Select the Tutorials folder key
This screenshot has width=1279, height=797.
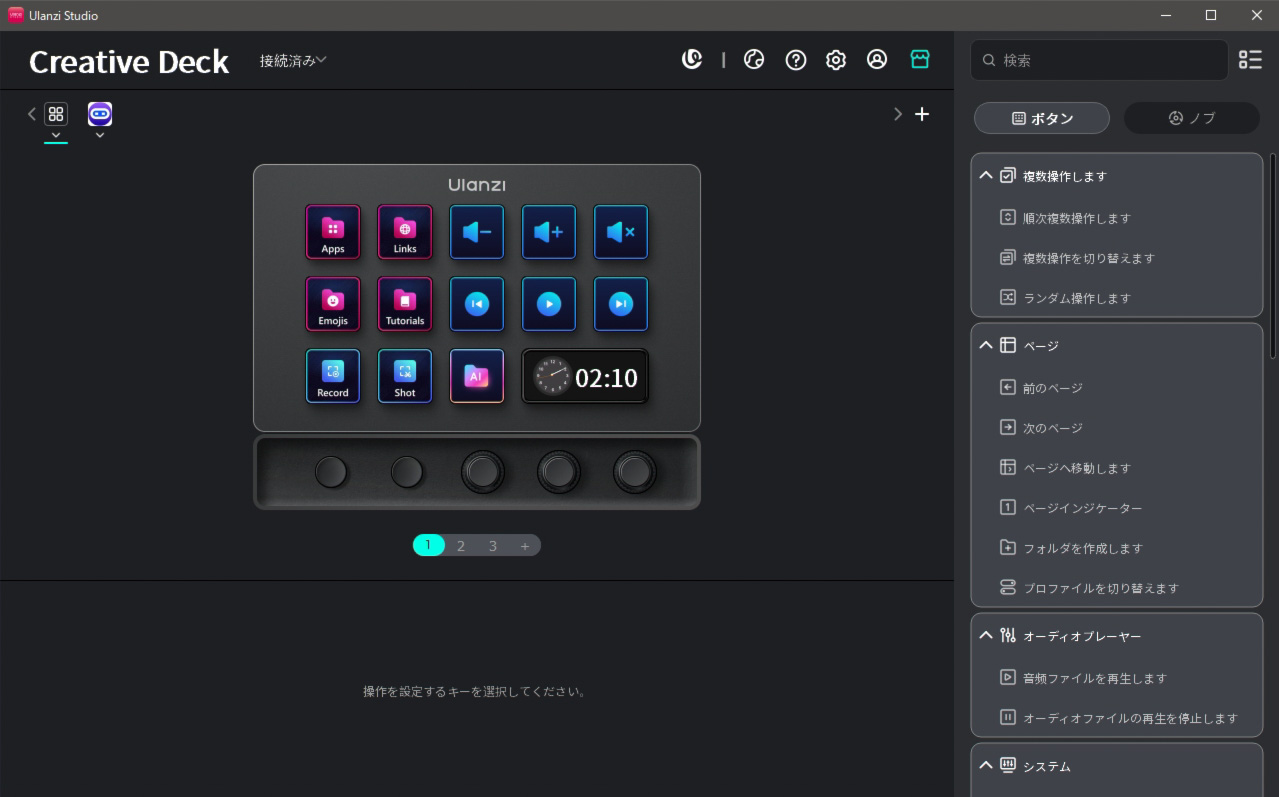[x=405, y=304]
